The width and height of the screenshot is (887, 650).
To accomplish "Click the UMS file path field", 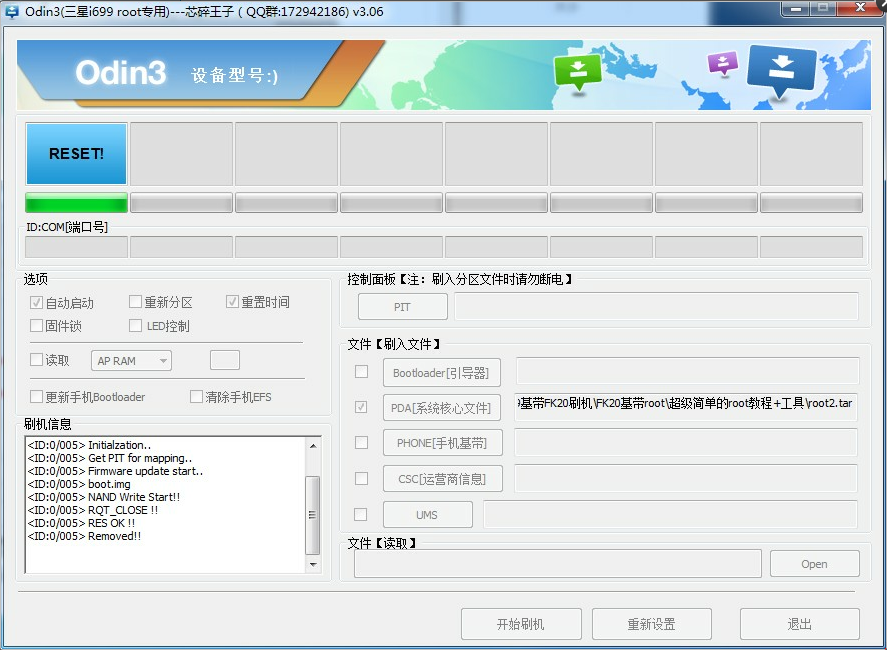I will tap(670, 514).
